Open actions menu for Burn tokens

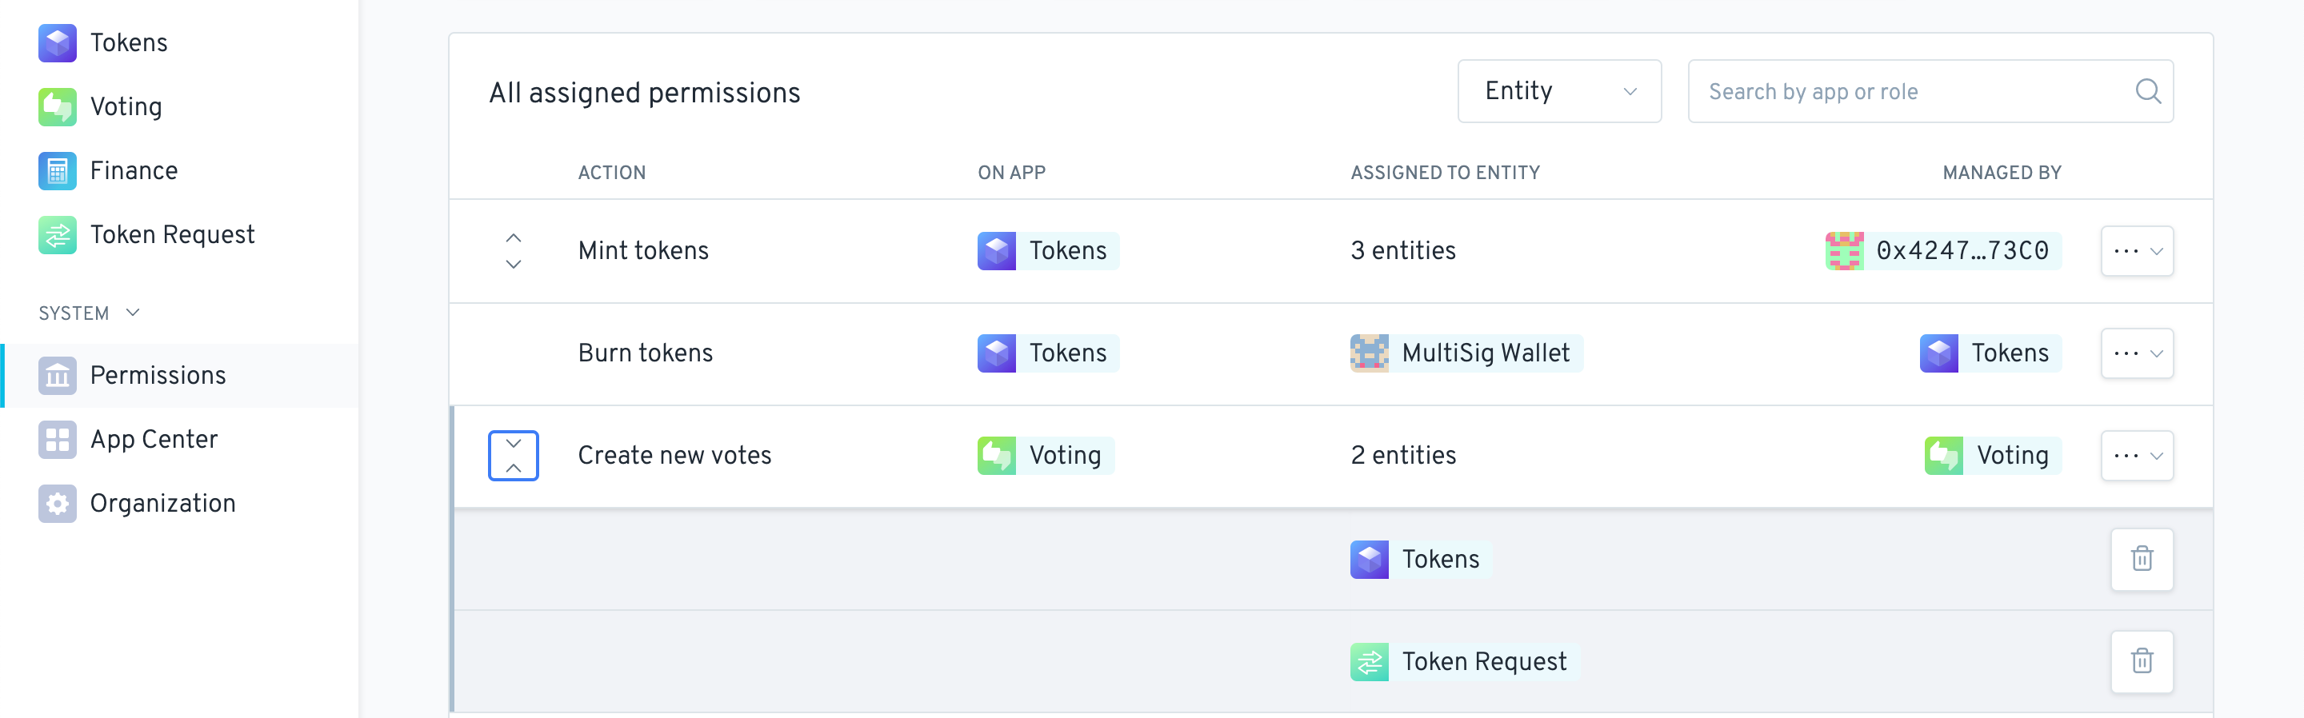2137,353
